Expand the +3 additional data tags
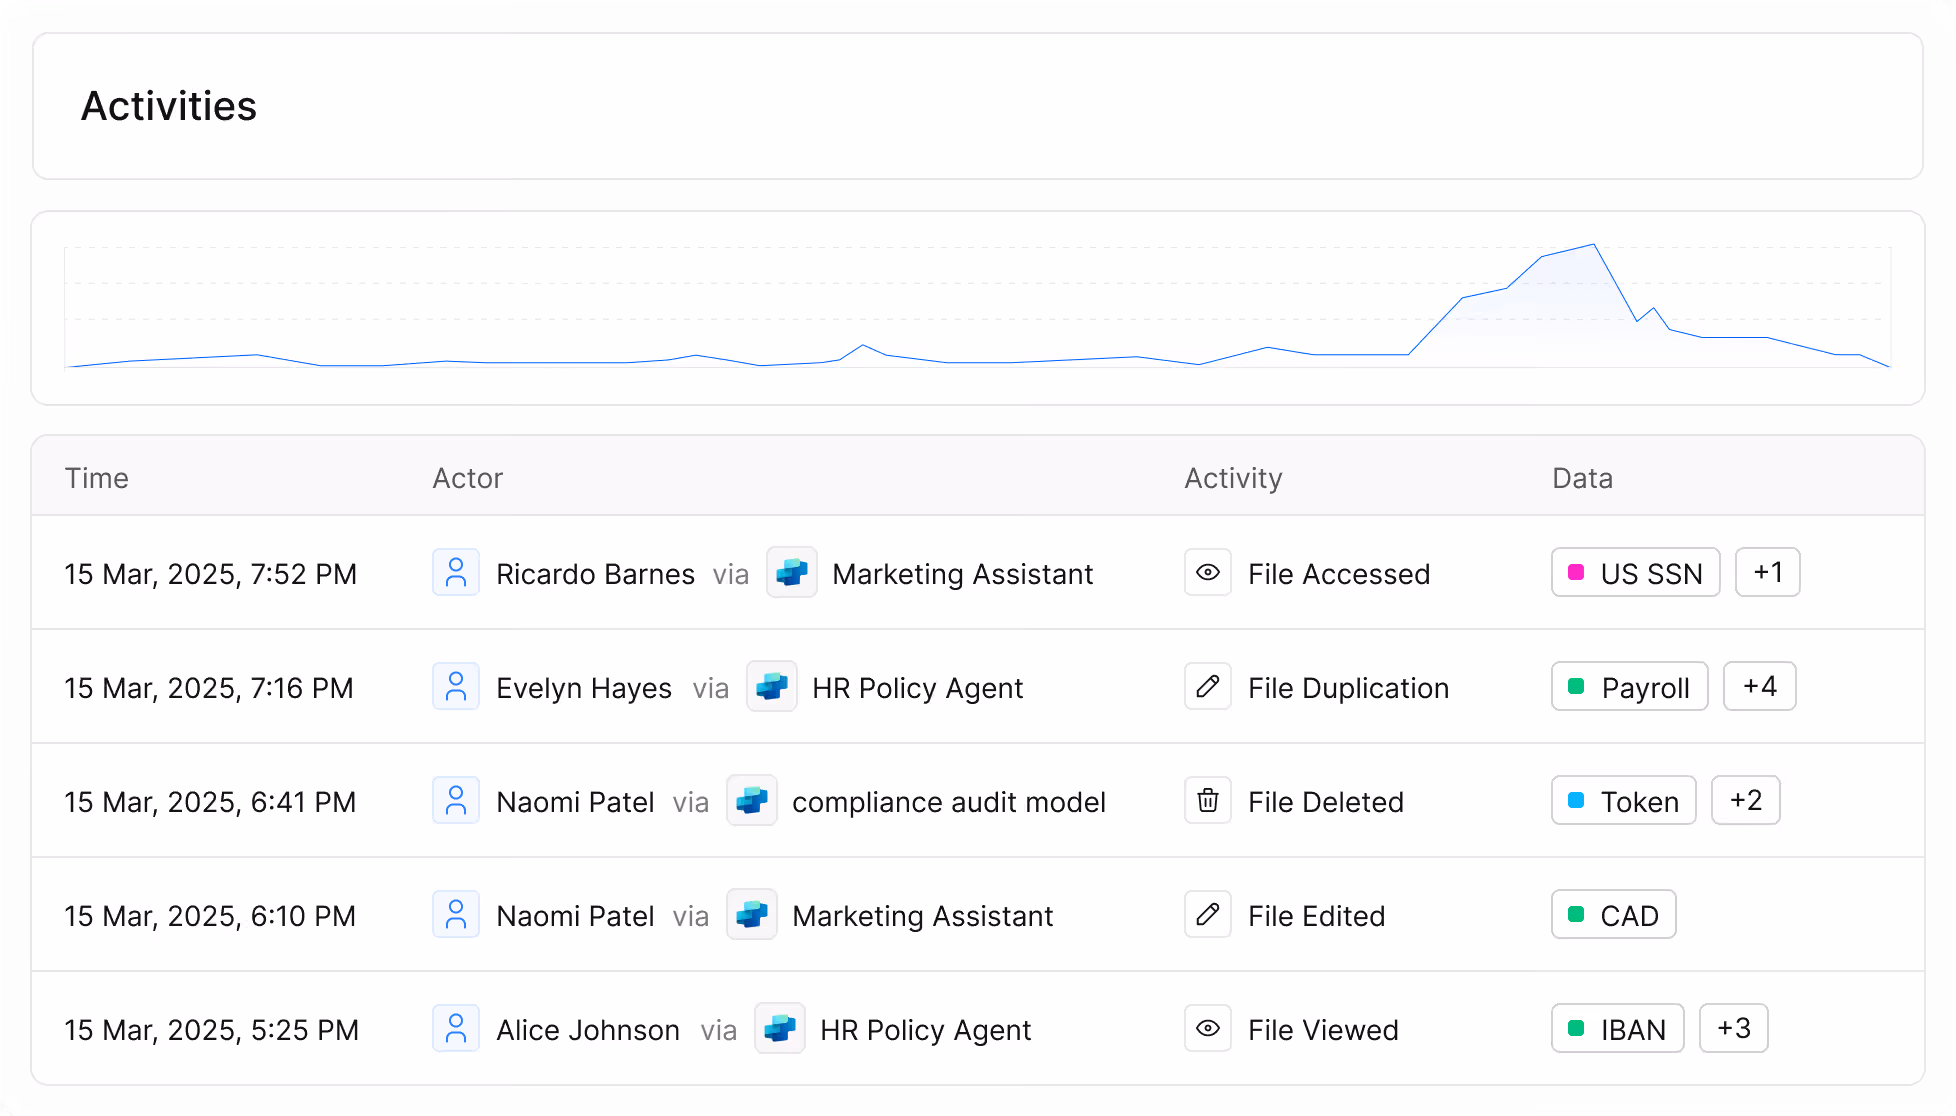Screen dimensions: 1956x1116 pyautogui.click(x=1734, y=1029)
